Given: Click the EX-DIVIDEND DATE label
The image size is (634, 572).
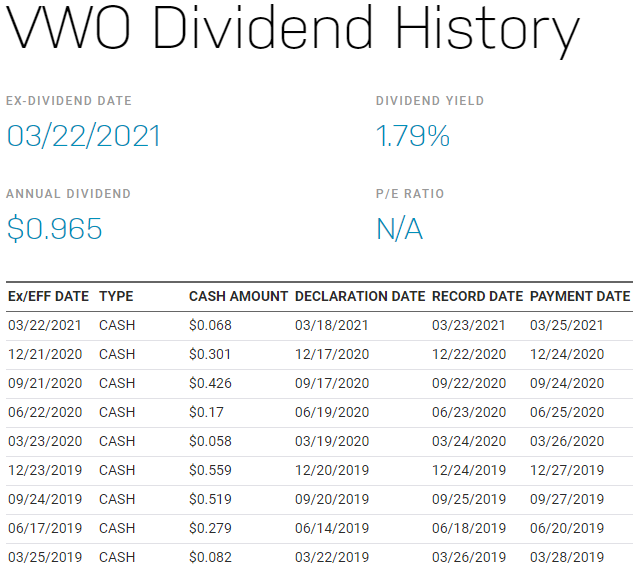Looking at the screenshot, I should tap(69, 101).
